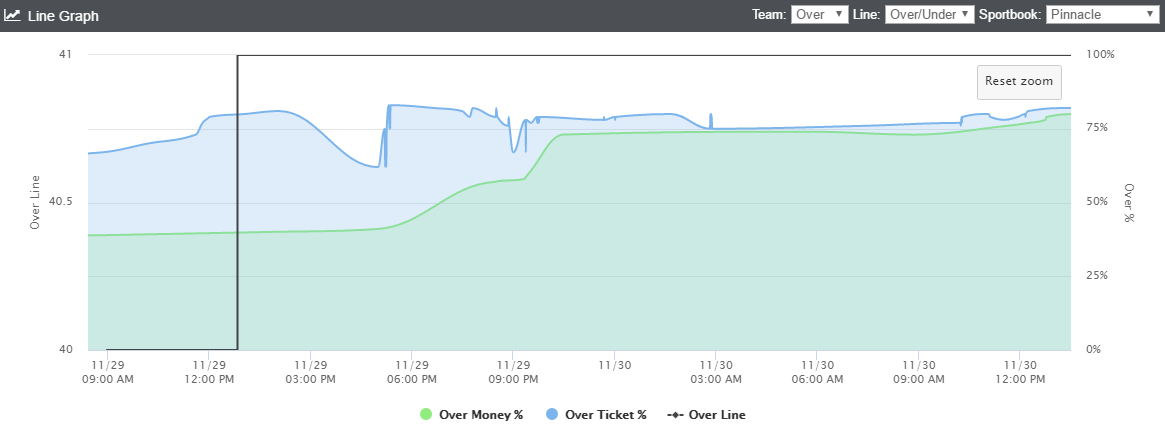Toggle the Over Ticket % legend series

[x=596, y=414]
